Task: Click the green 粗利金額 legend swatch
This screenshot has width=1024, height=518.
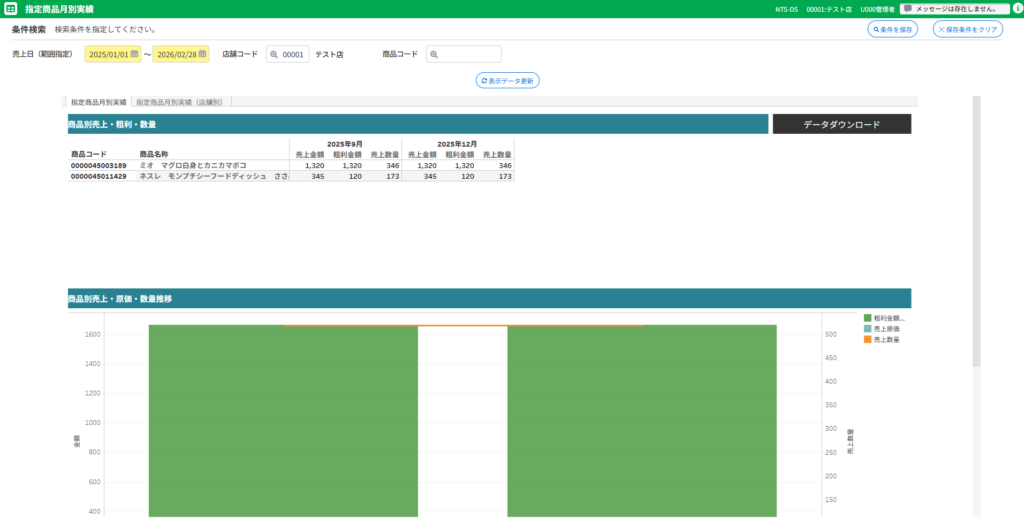Action: [867, 318]
